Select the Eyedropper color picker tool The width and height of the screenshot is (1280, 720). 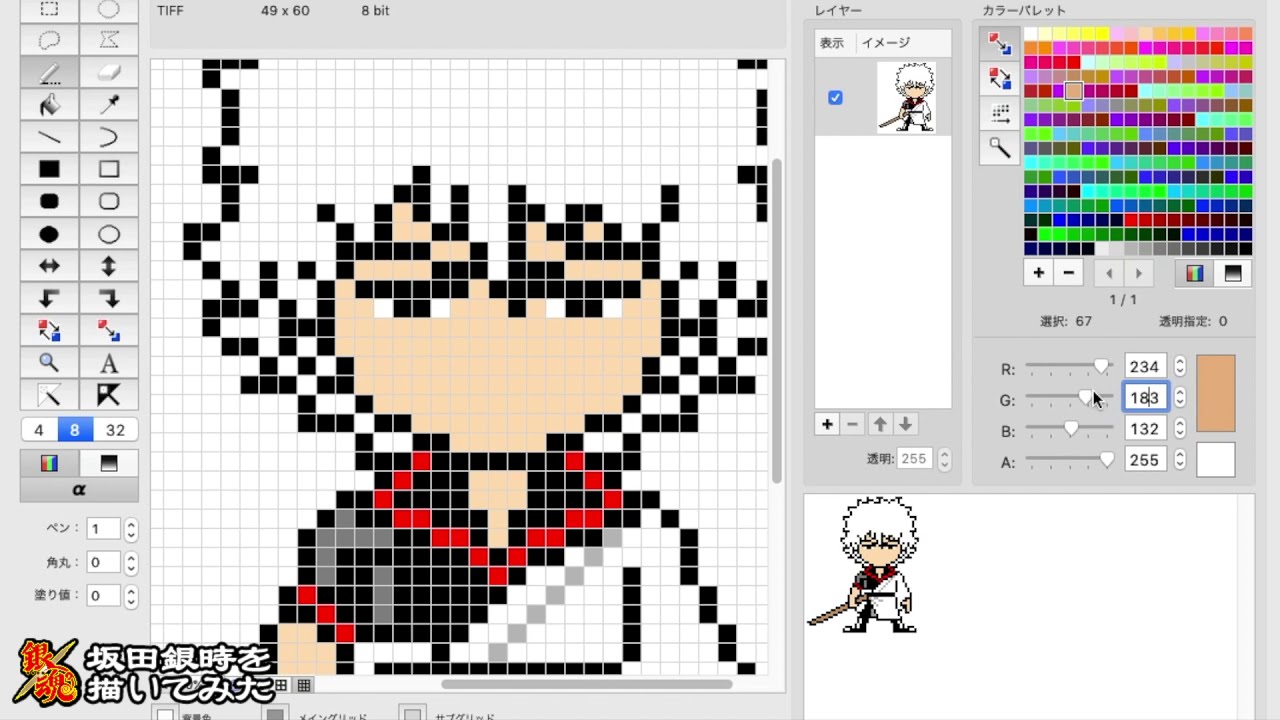tap(109, 104)
